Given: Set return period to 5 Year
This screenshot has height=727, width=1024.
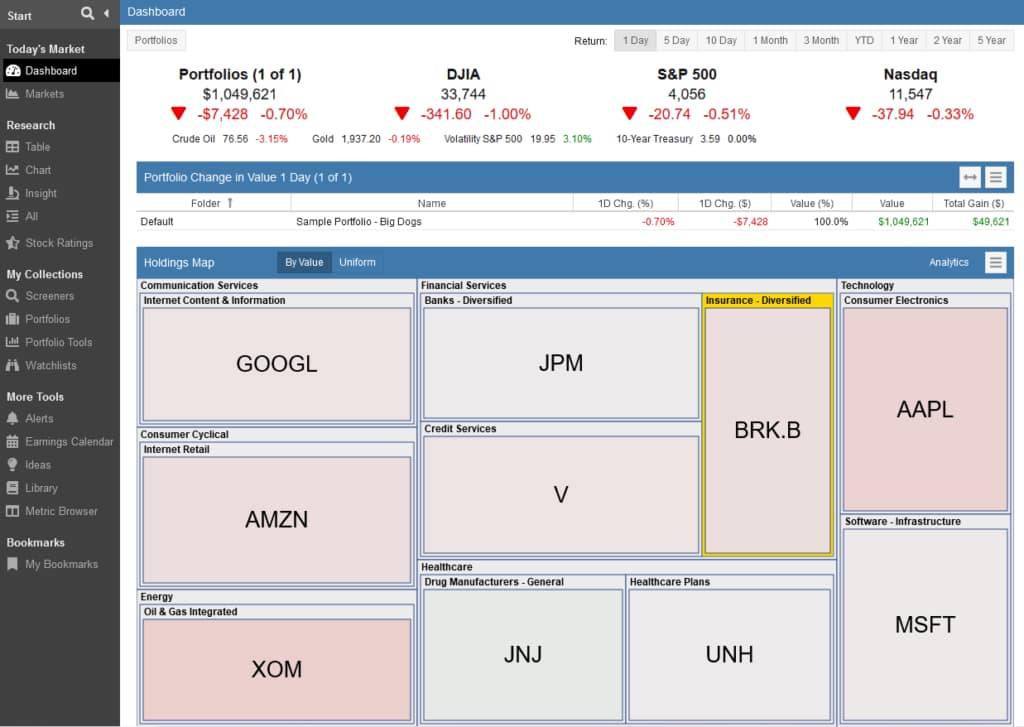Looking at the screenshot, I should (991, 40).
